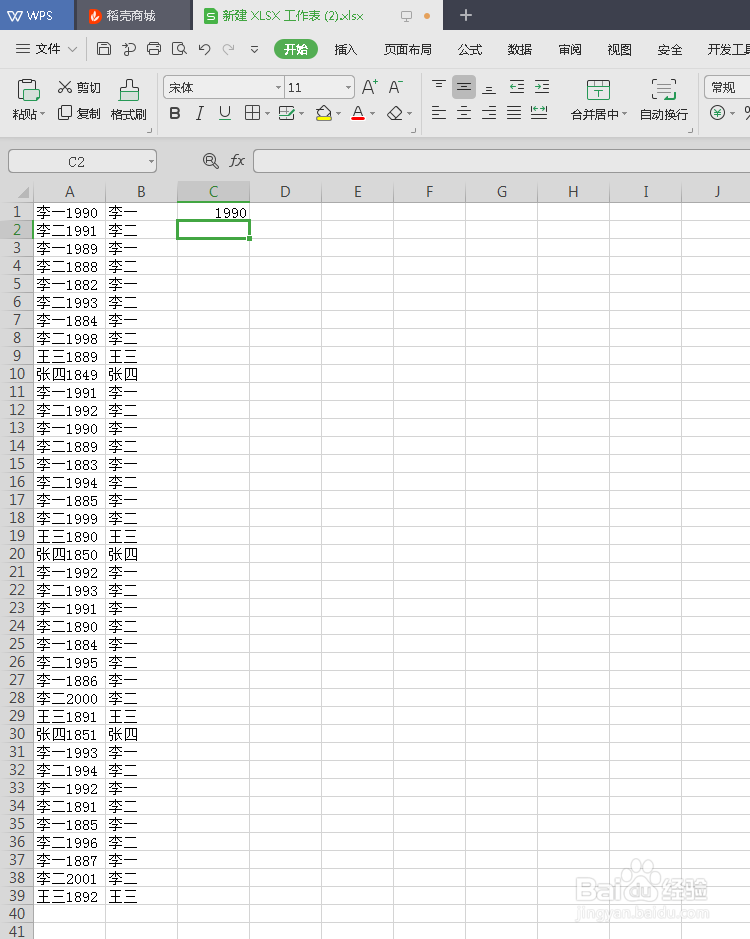Cut selection with 剪切

(x=79, y=87)
